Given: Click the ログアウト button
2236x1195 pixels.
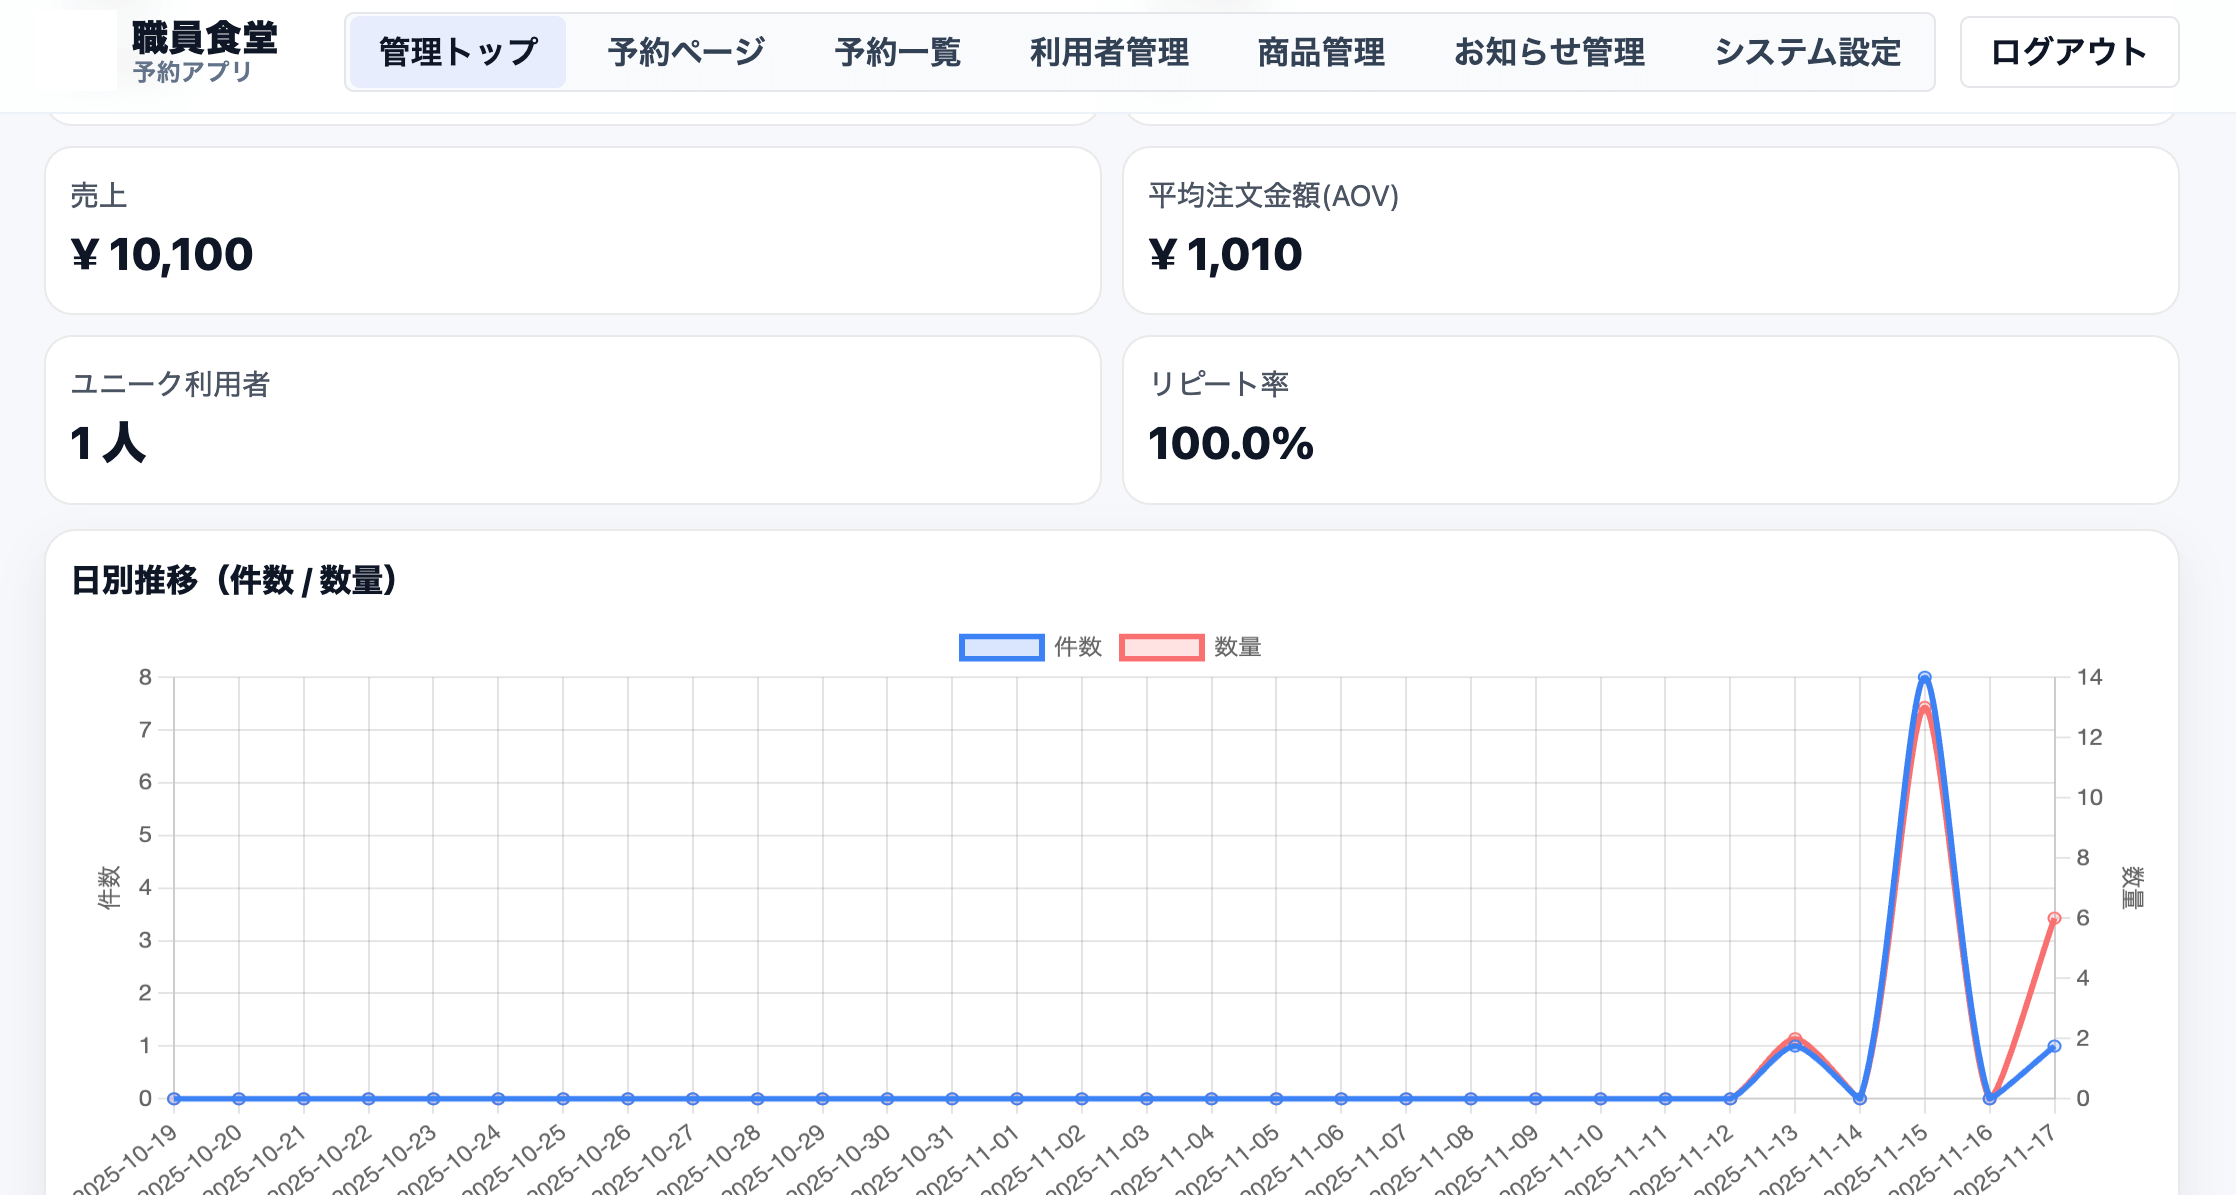Looking at the screenshot, I should pyautogui.click(x=2069, y=52).
